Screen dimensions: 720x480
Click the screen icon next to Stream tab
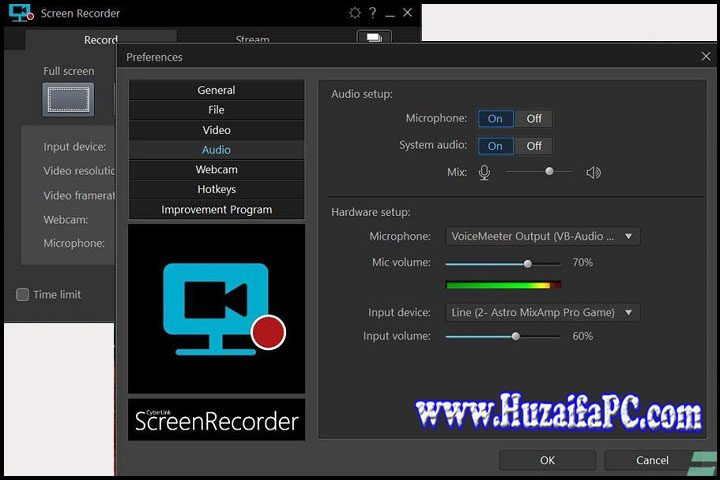point(374,37)
